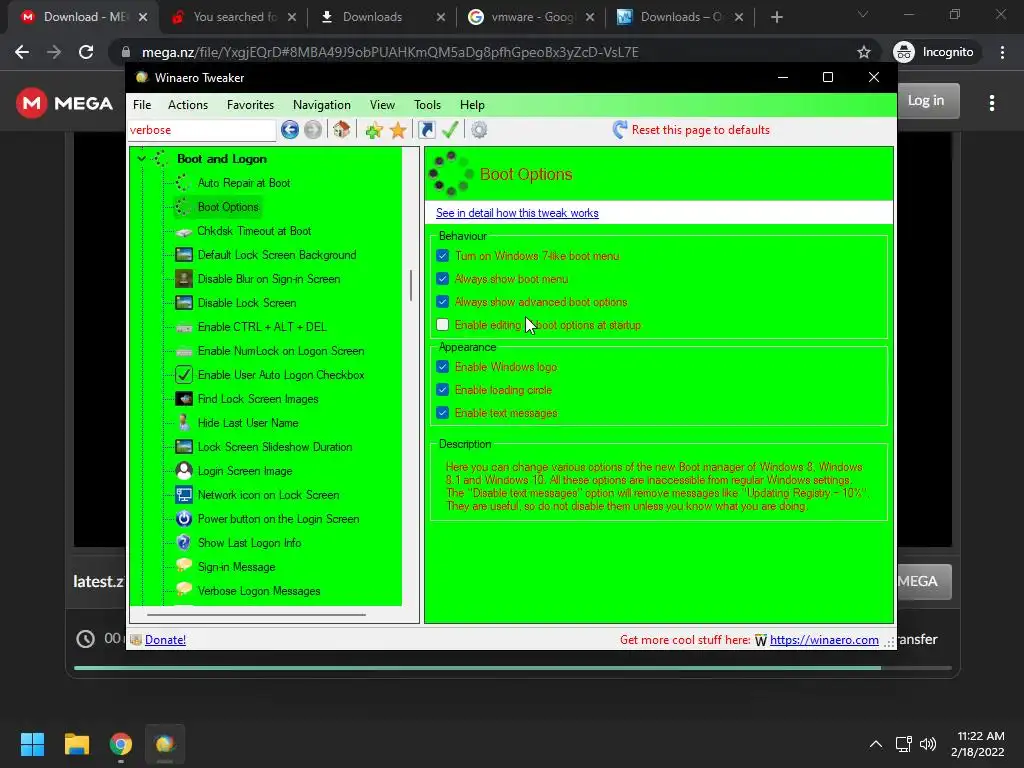Toggle Enable loading circle checkbox
Screen dimensions: 1024x768
click(443, 390)
